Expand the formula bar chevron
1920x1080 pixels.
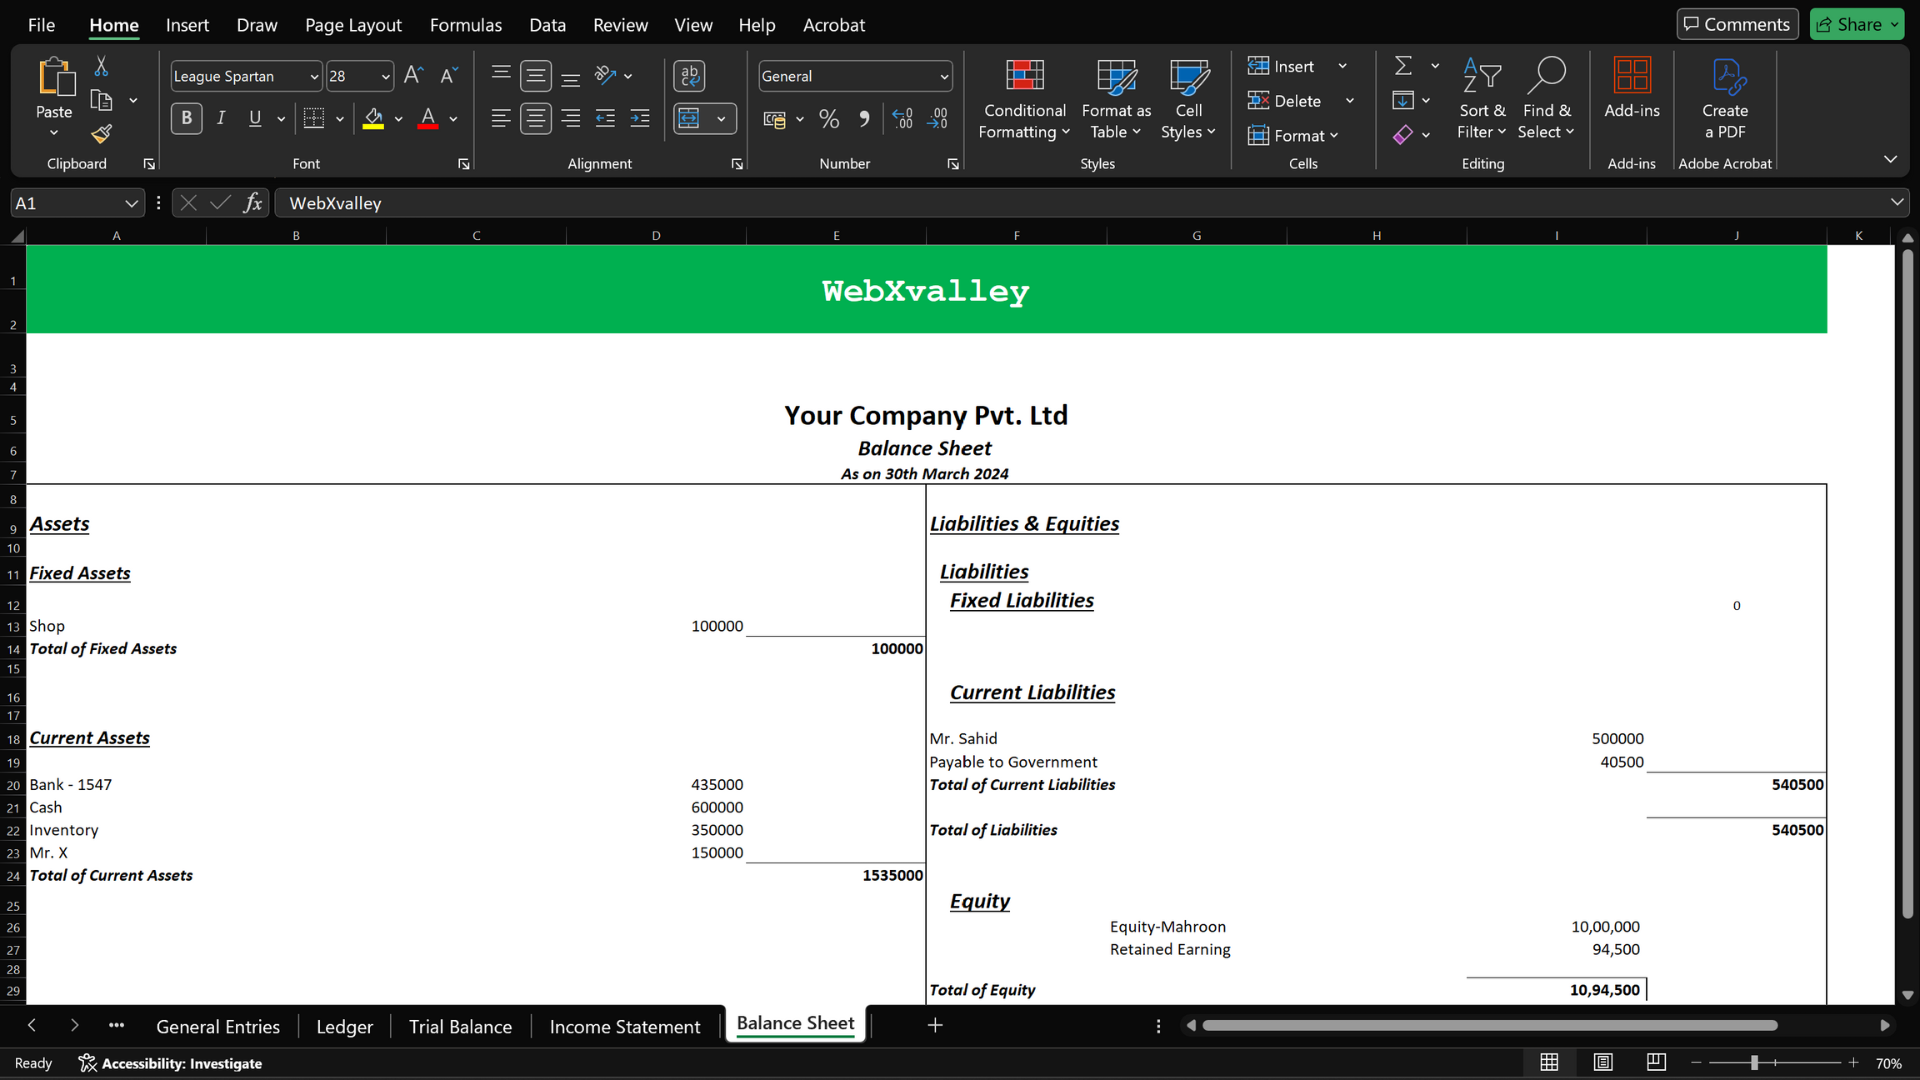[x=1896, y=203]
